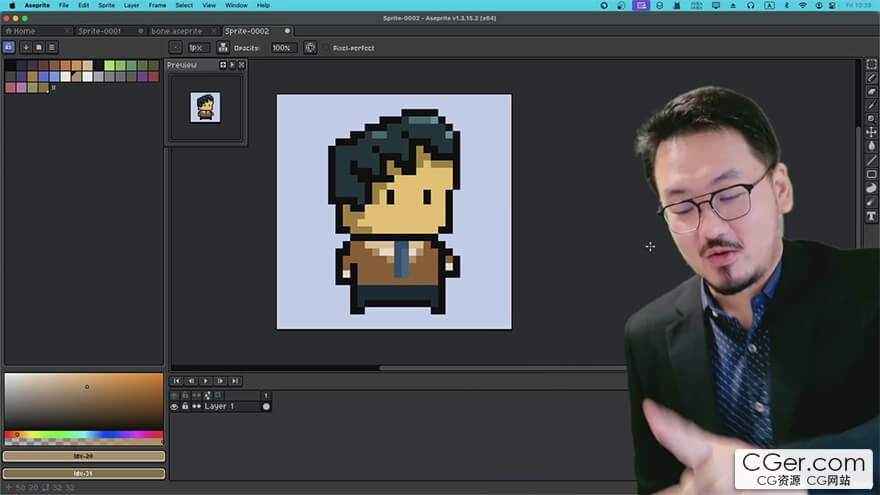
Task: Toggle the lock on Layer 1
Action: click(x=185, y=407)
